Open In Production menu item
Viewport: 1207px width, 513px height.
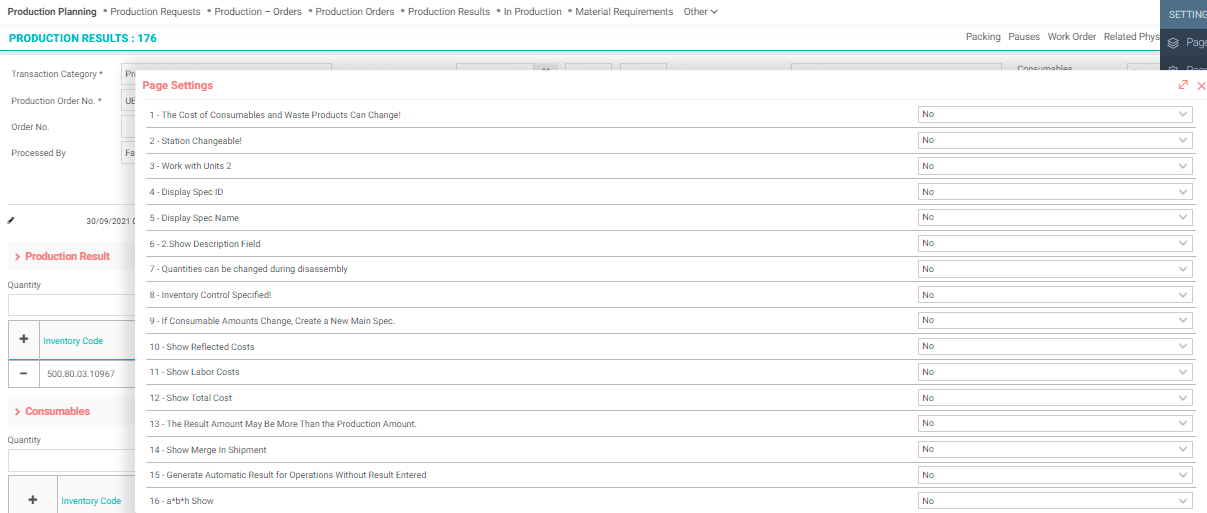[x=532, y=12]
